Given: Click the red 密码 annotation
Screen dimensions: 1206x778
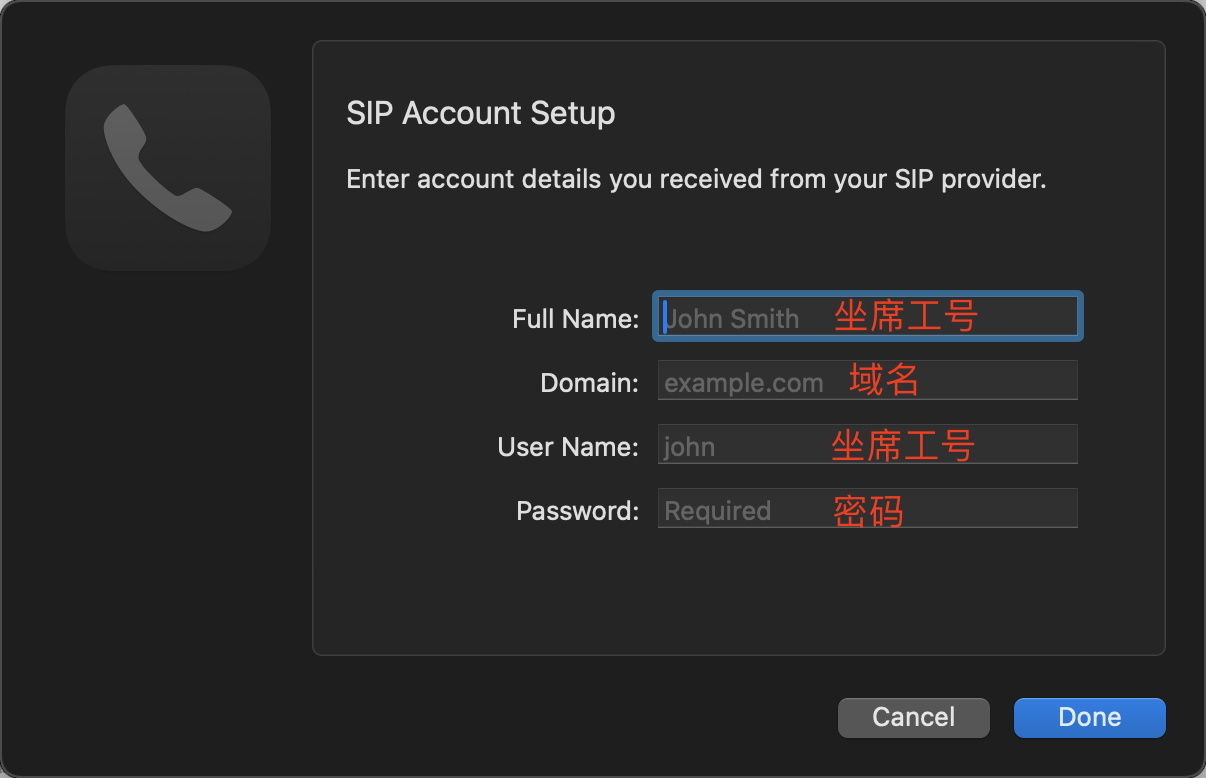Looking at the screenshot, I should pyautogui.click(x=868, y=511).
